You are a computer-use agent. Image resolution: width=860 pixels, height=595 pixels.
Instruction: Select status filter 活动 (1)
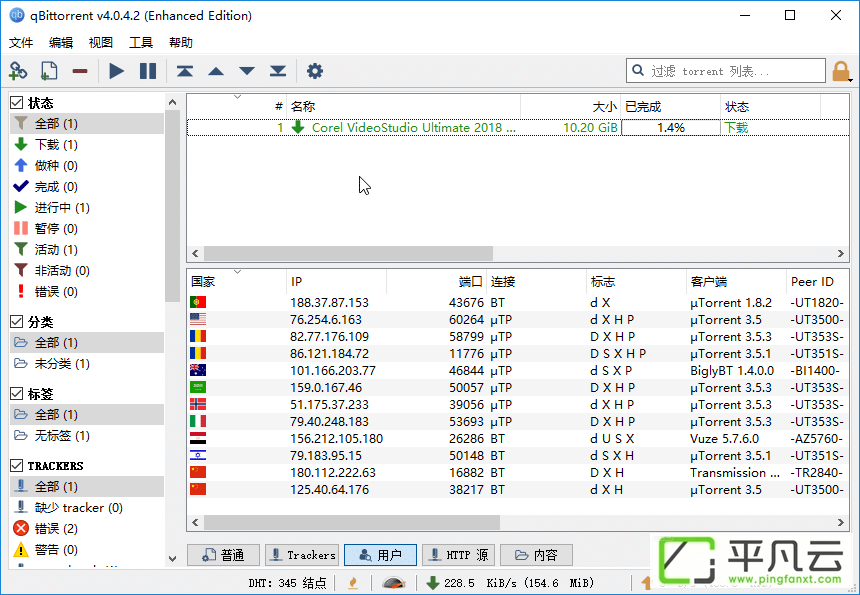coord(87,250)
